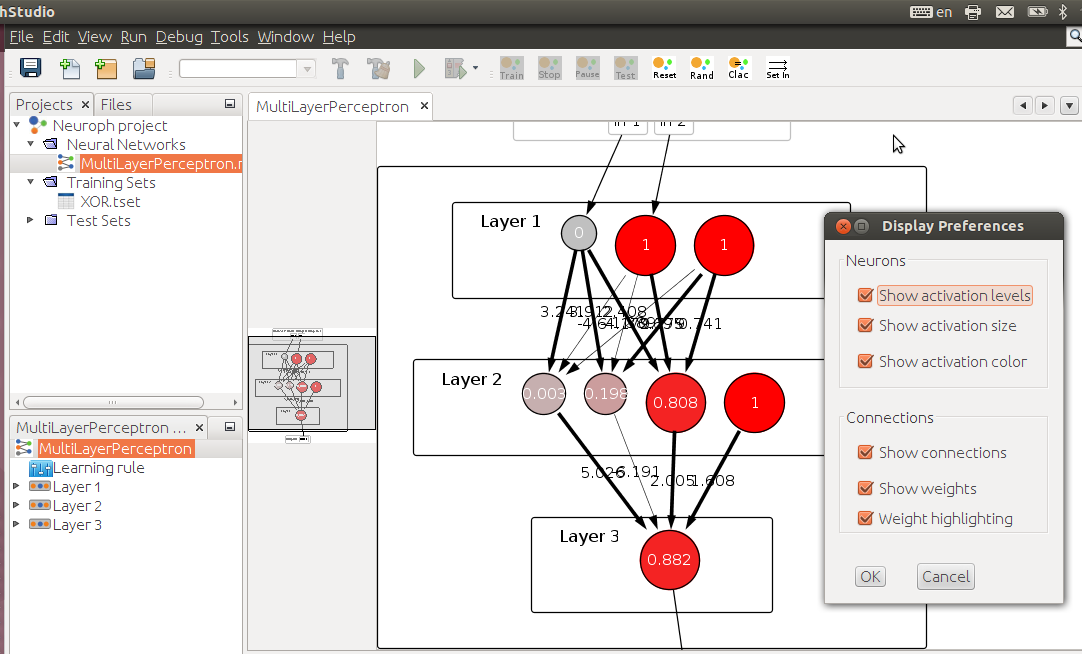
Task: Click the Save All icon
Action: click(x=29, y=68)
